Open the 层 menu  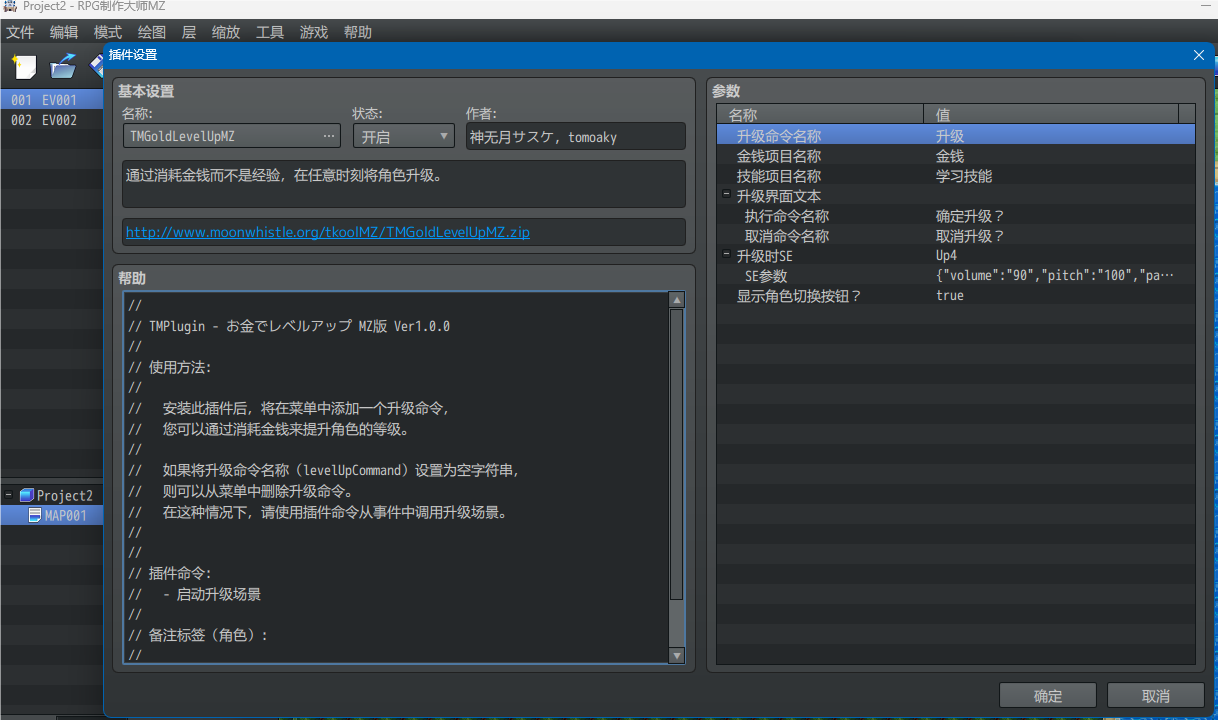(x=189, y=32)
